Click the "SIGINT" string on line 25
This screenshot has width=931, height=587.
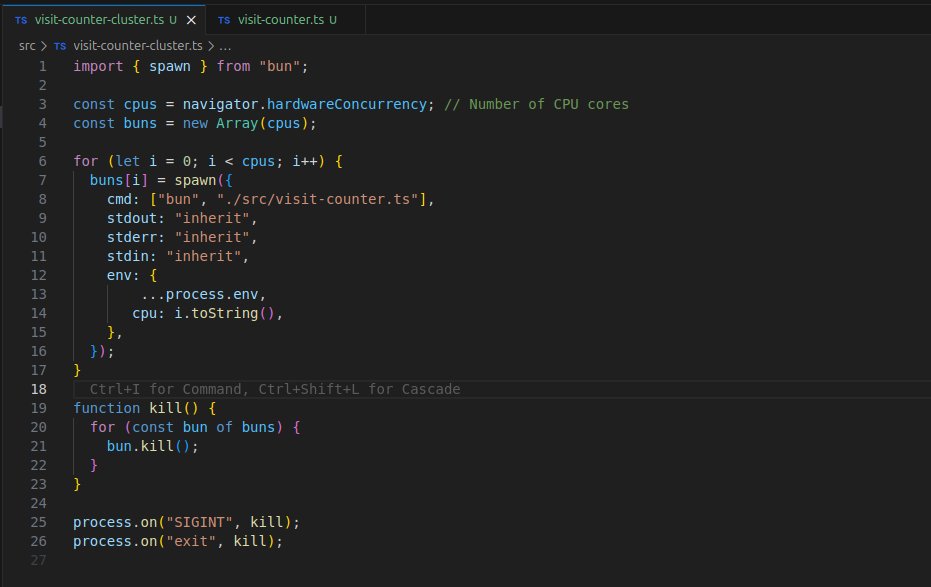200,522
